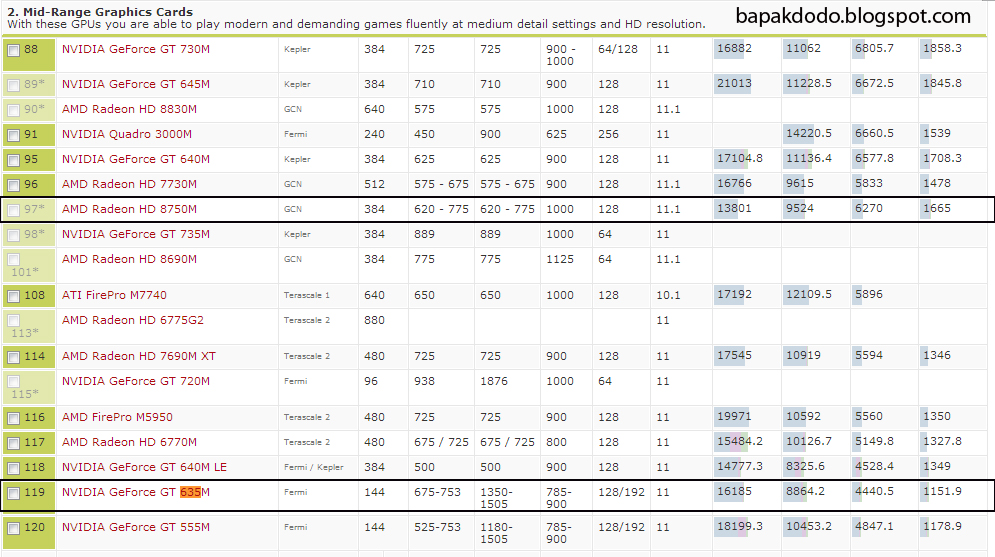This screenshot has width=995, height=557.
Task: Click the 512 shader count for HD 7730M
Action: 374,184
